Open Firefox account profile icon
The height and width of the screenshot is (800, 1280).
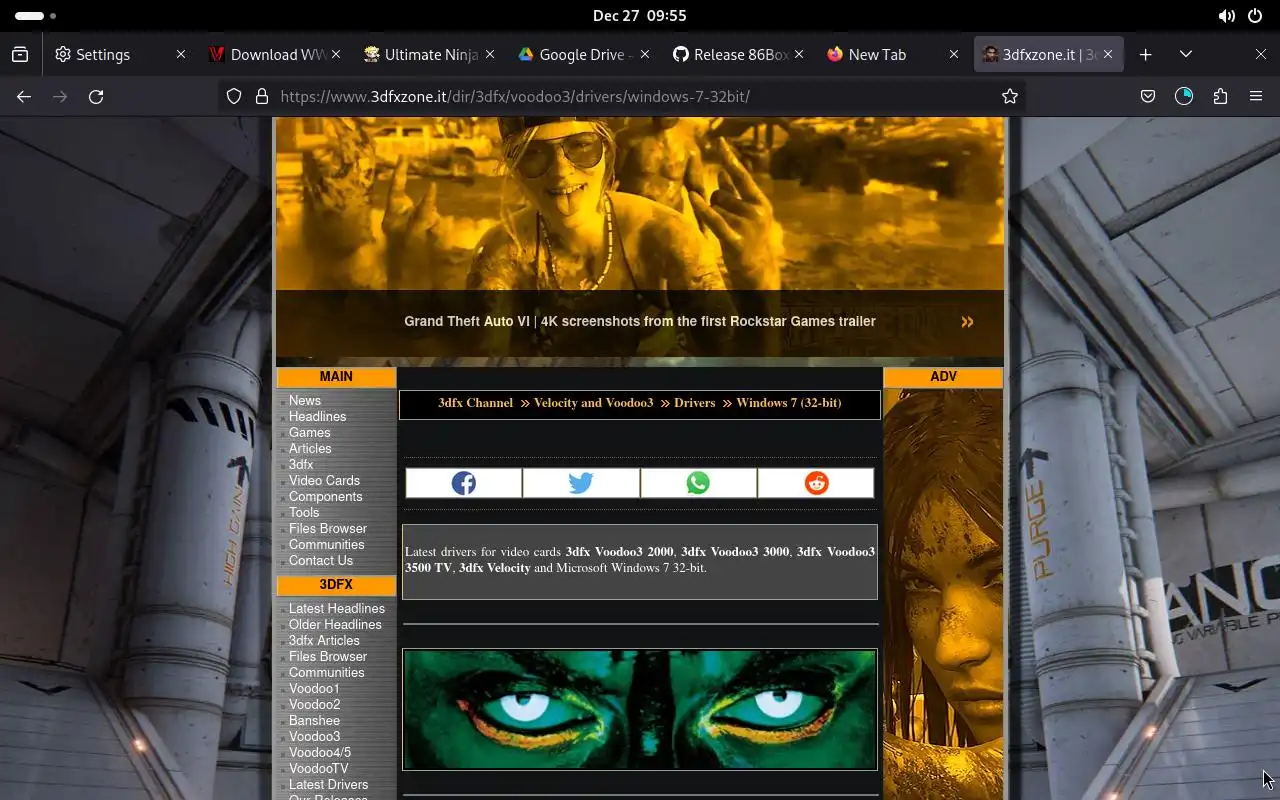pyautogui.click(x=1184, y=96)
